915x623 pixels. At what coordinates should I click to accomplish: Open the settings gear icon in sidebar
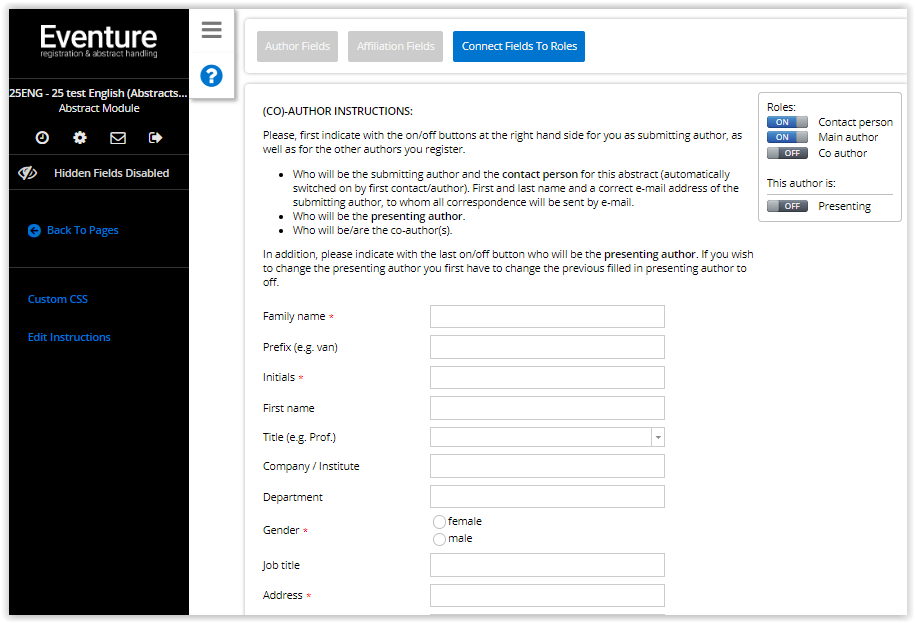(80, 138)
